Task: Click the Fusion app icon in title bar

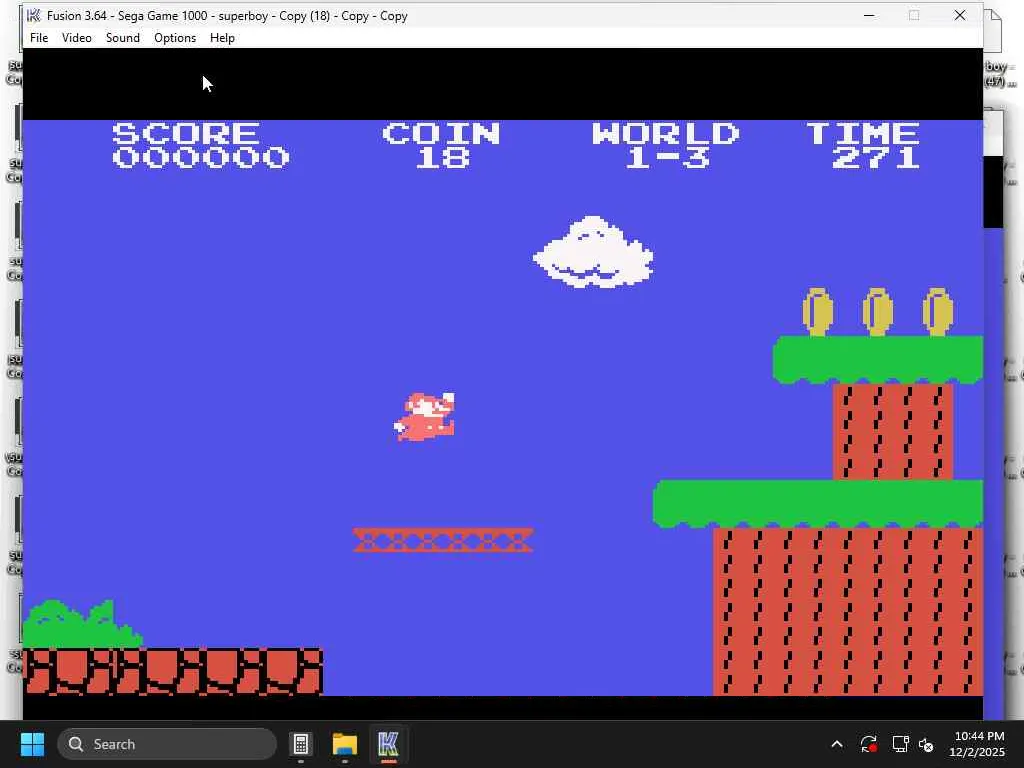Action: coord(34,16)
